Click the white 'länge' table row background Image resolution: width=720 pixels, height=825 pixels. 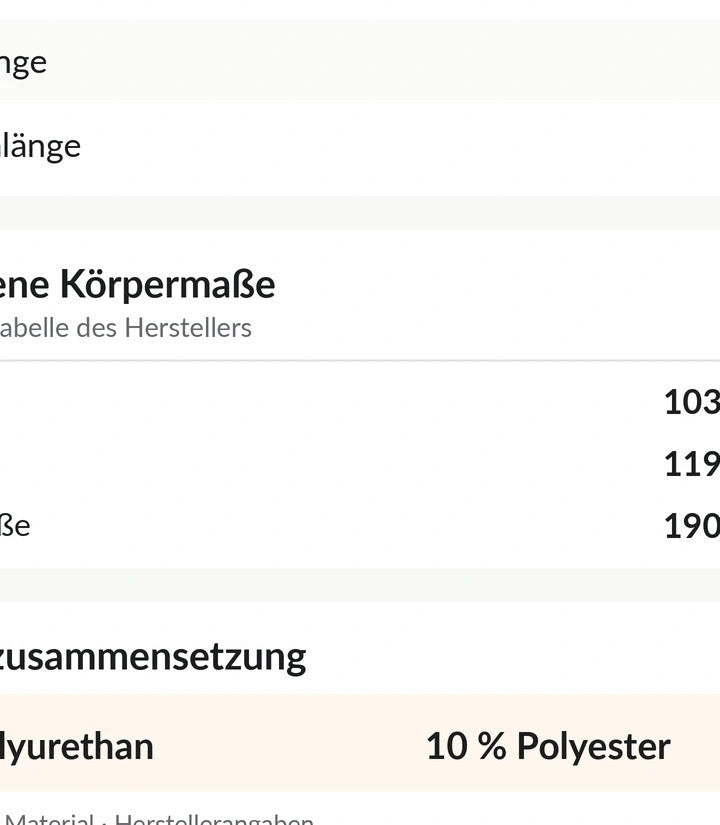(360, 147)
